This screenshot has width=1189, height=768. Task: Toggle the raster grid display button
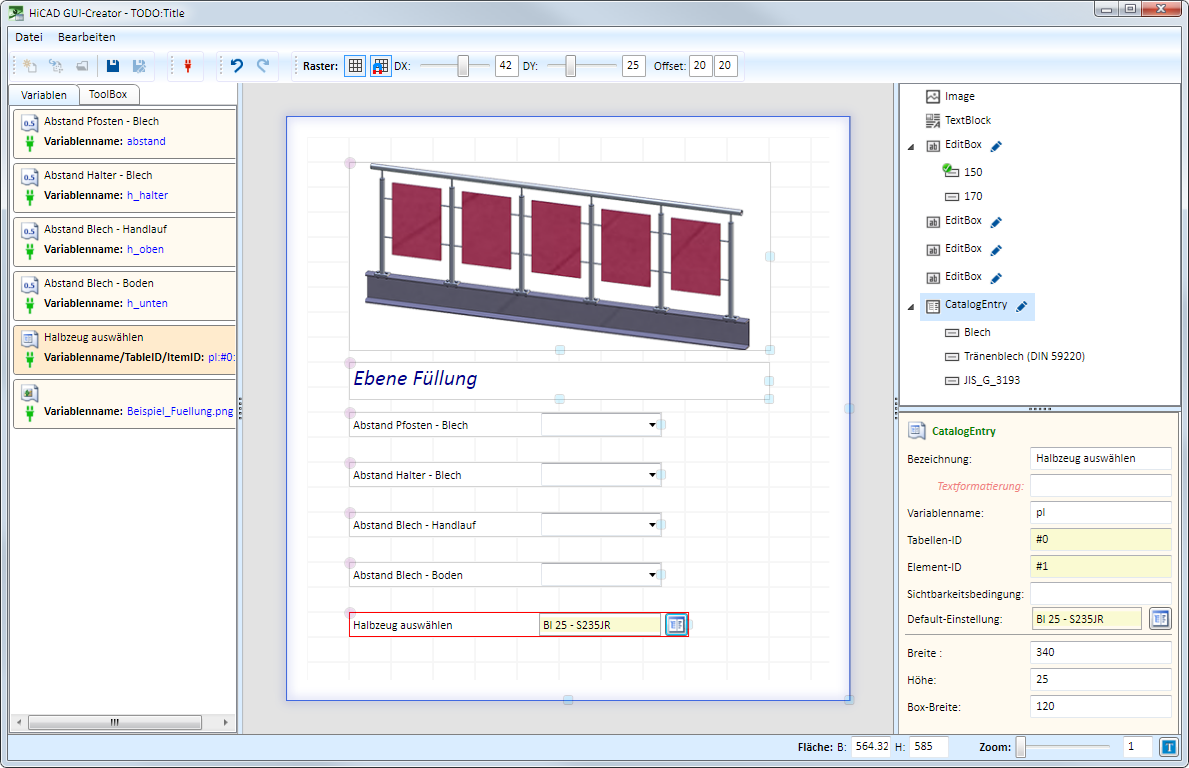[x=355, y=66]
